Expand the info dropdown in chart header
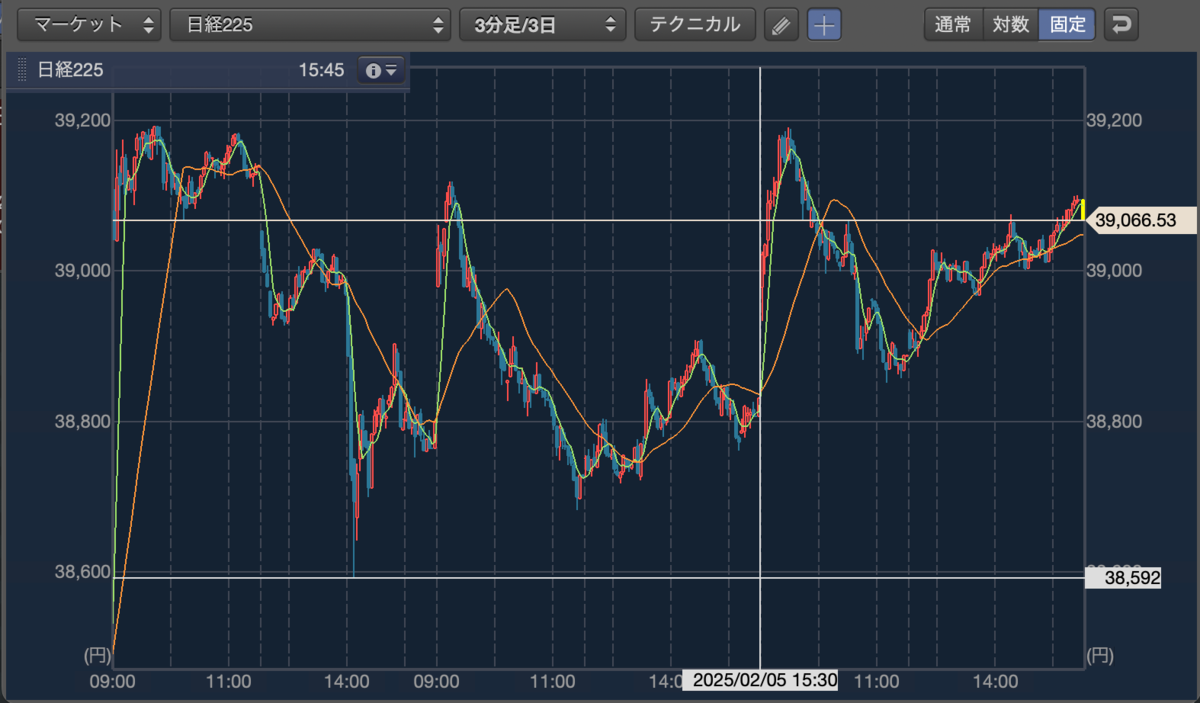 (382, 71)
